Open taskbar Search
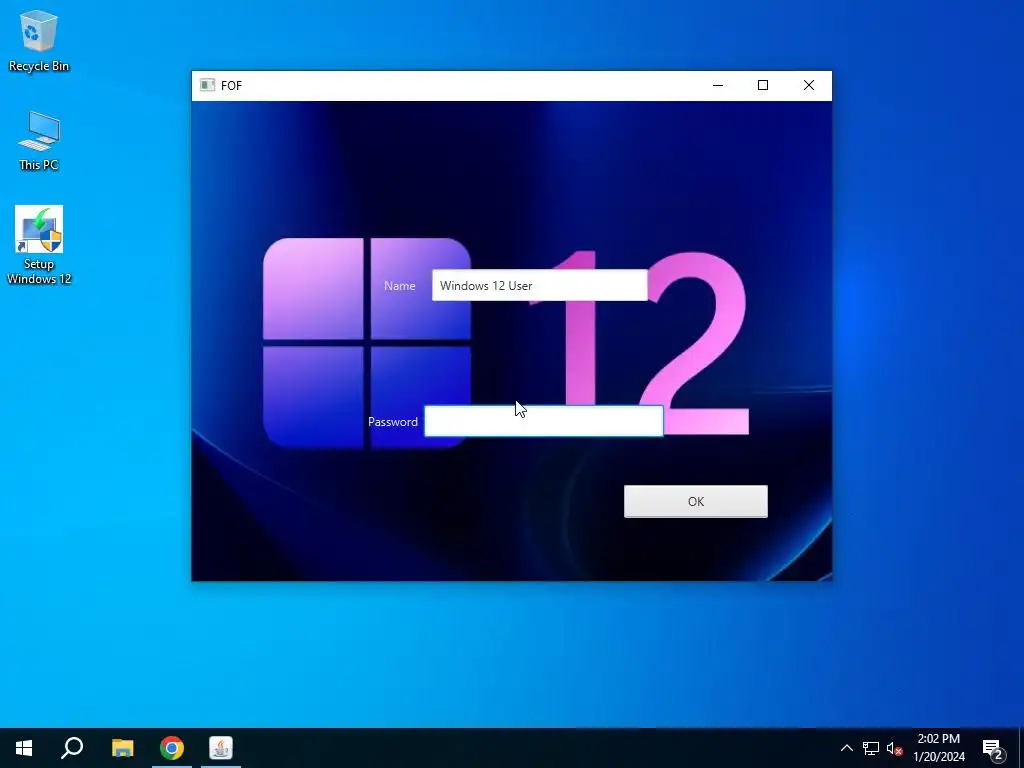 coord(72,748)
